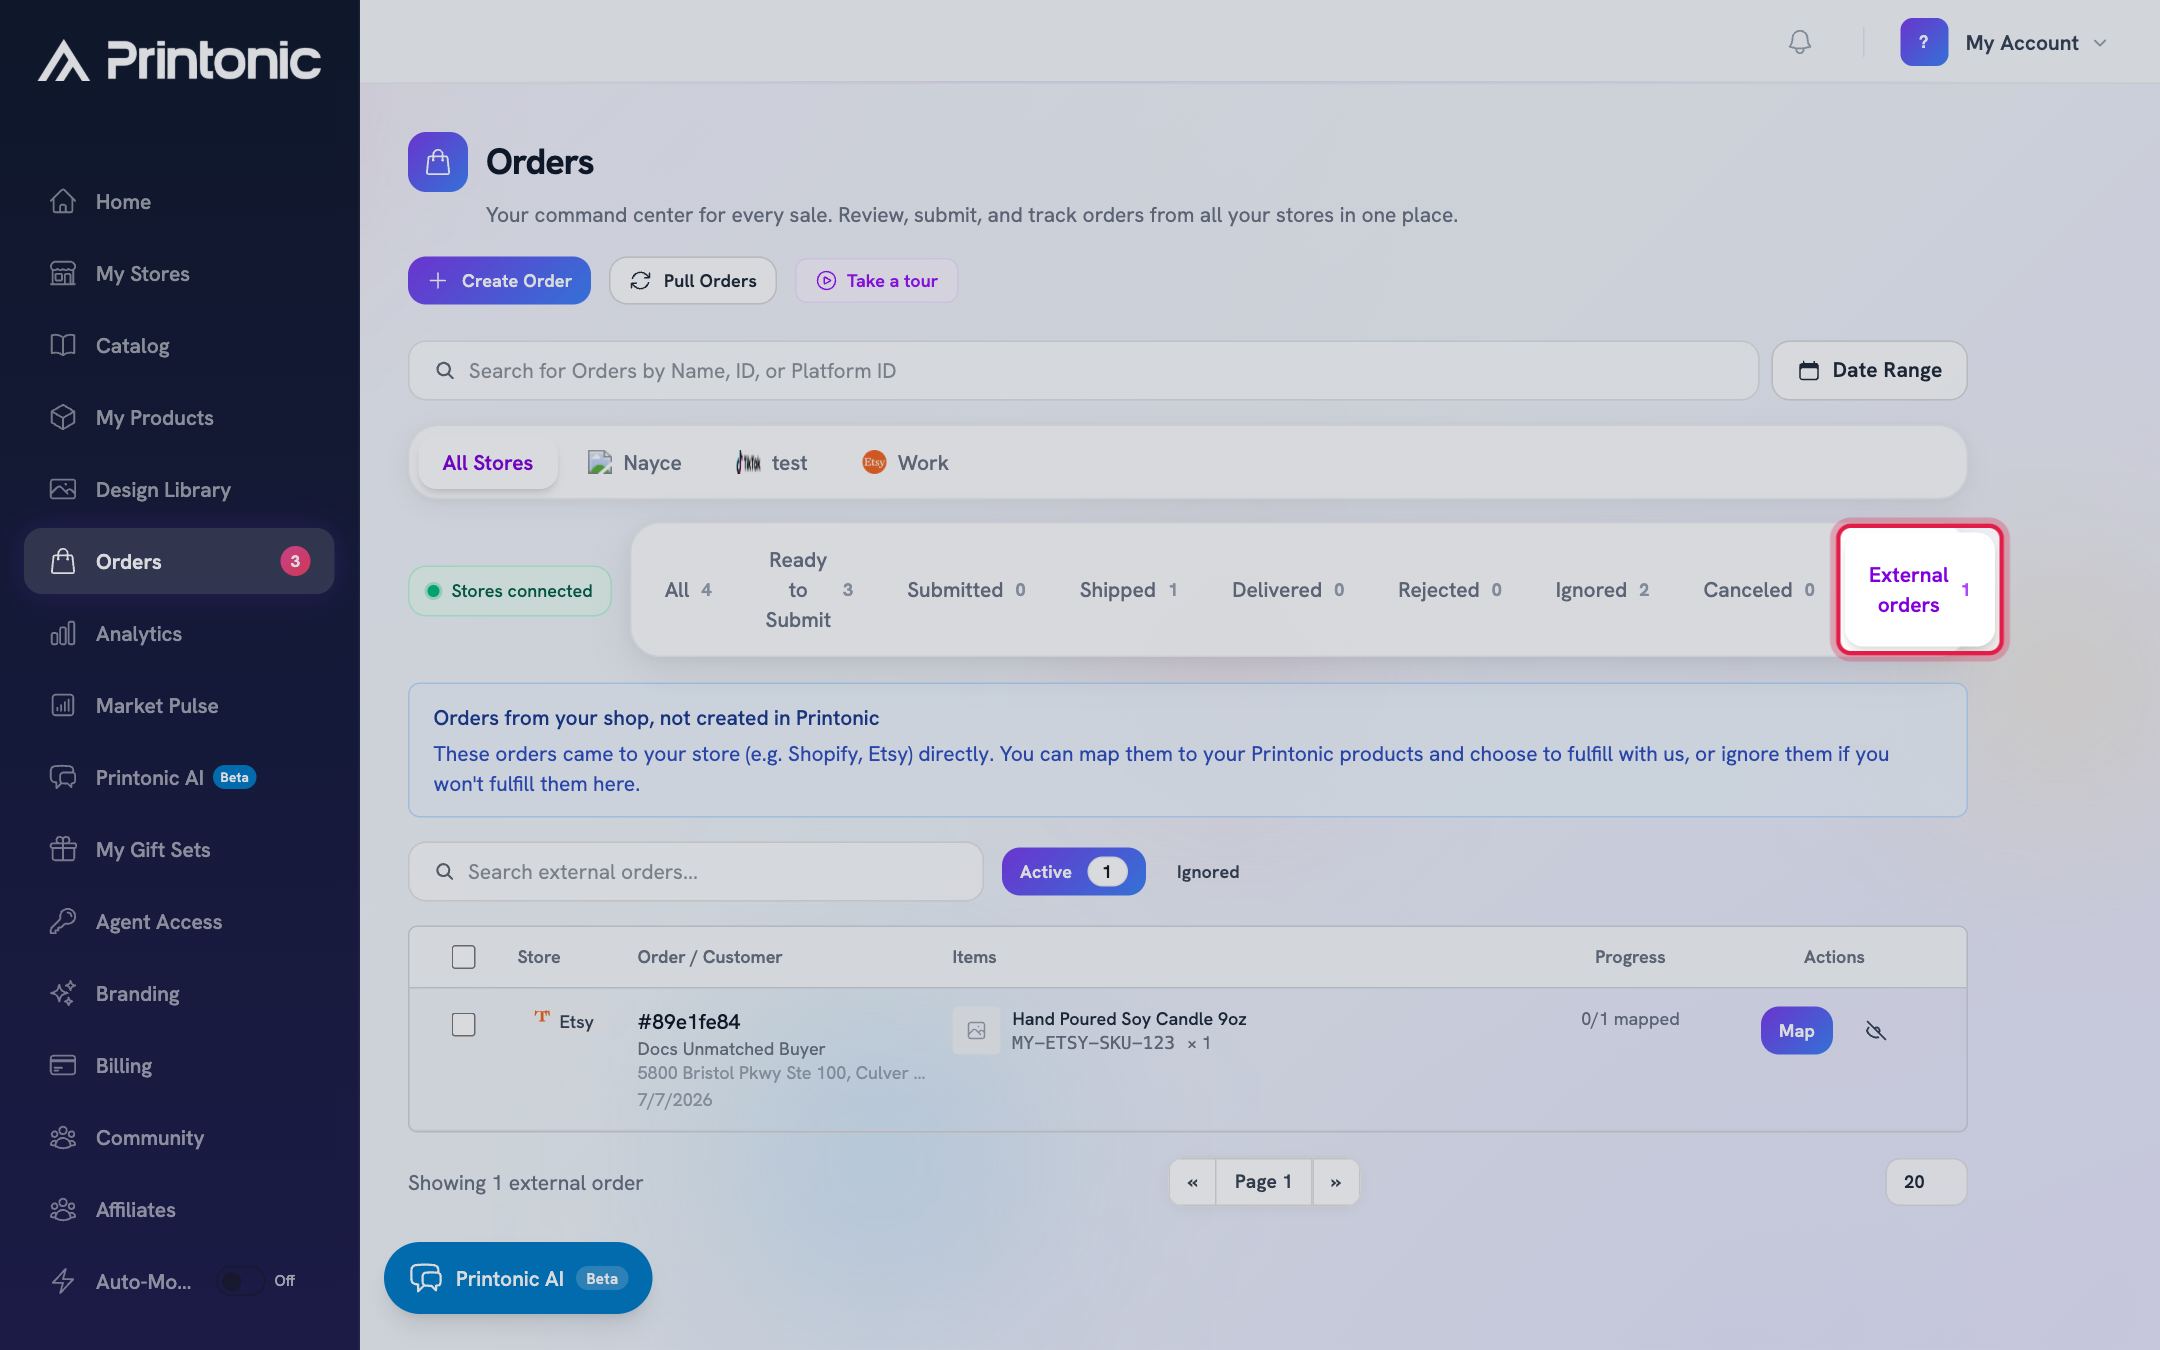The height and width of the screenshot is (1350, 2160).
Task: Show Canceled orders tab
Action: [x=1759, y=590]
